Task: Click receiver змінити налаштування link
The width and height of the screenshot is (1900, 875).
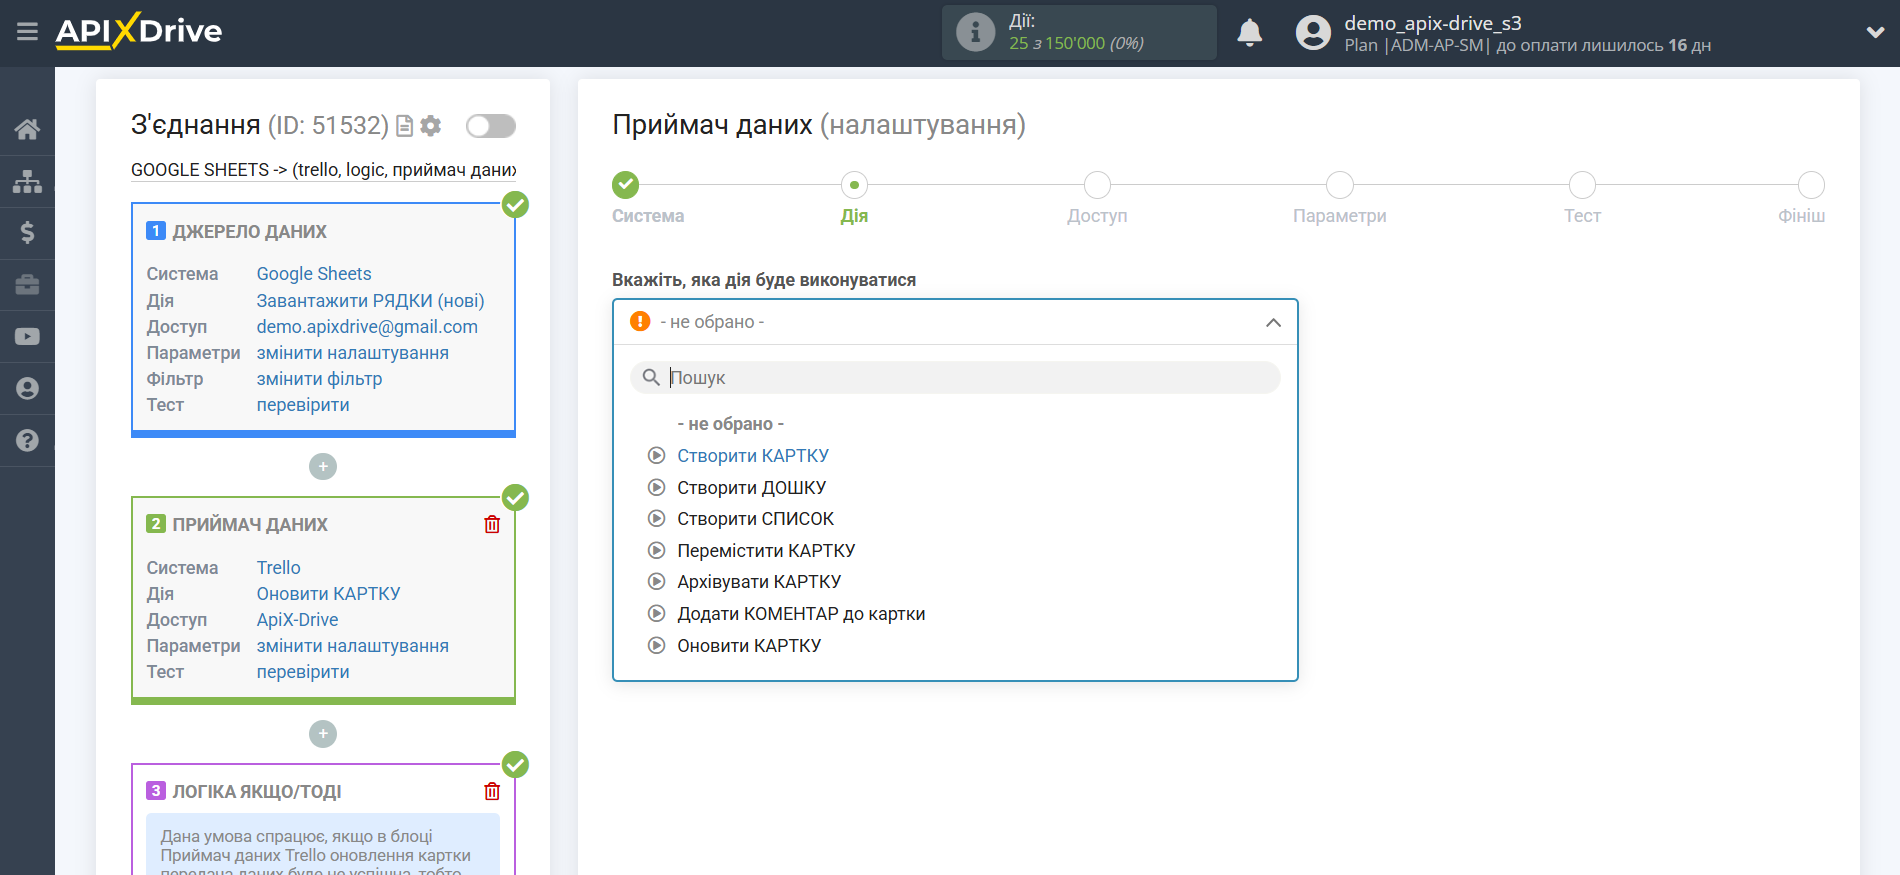Action: tap(352, 646)
